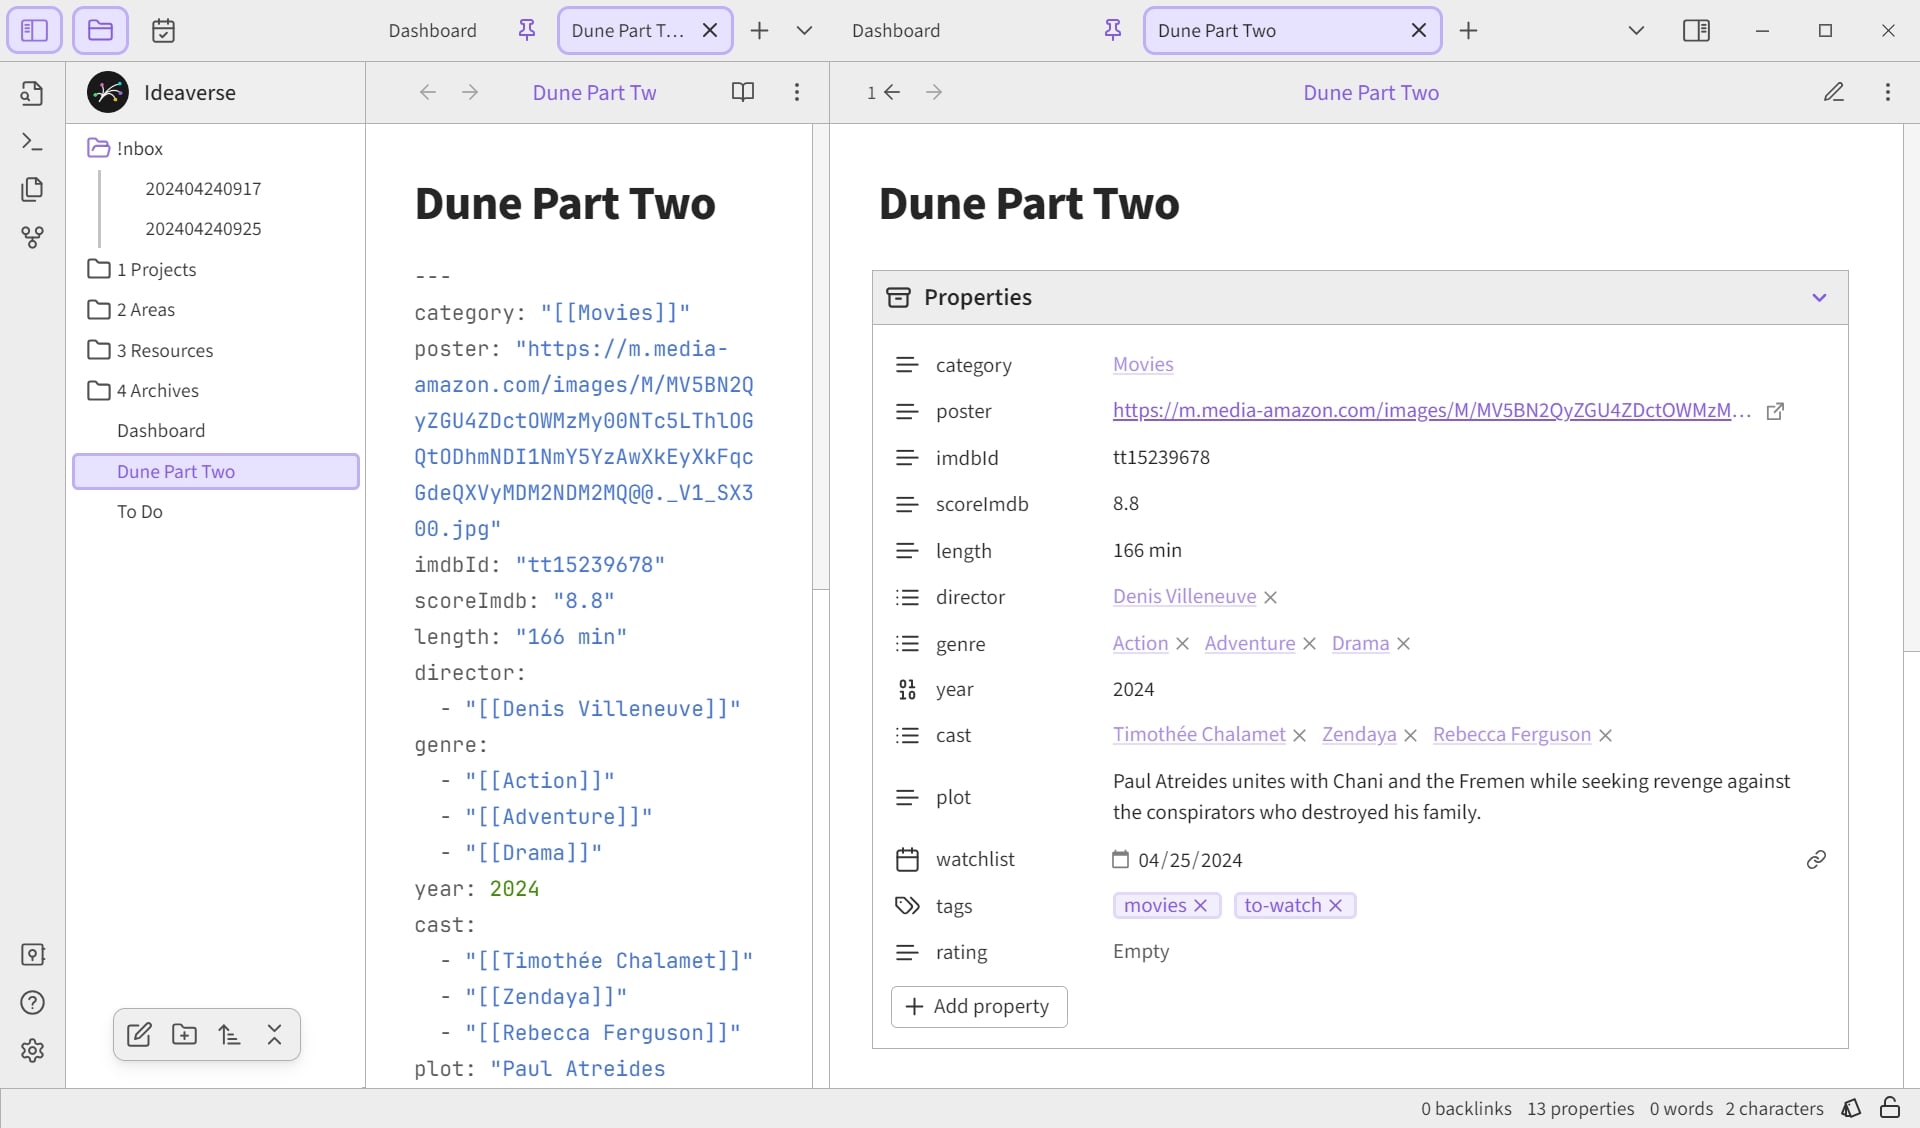
Task: Switch to Dashboard tab in right pane
Action: (x=895, y=31)
